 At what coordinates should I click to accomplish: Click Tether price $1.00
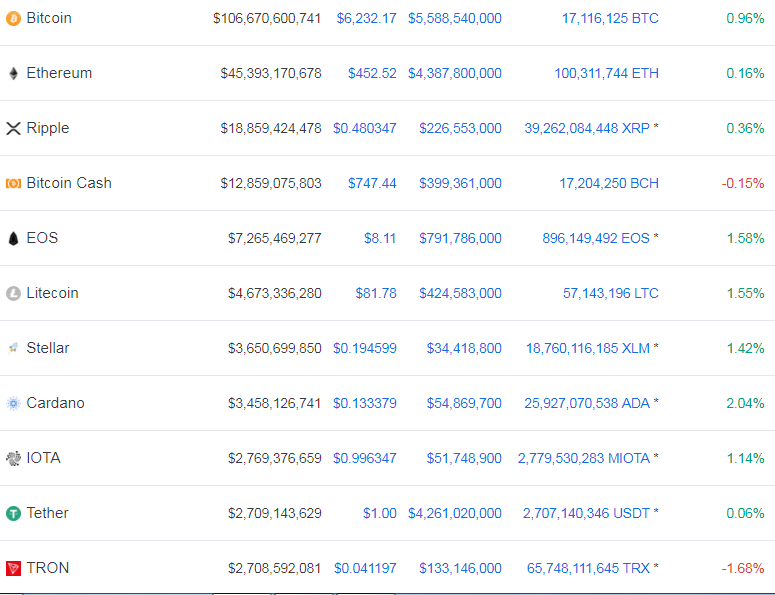[380, 513]
